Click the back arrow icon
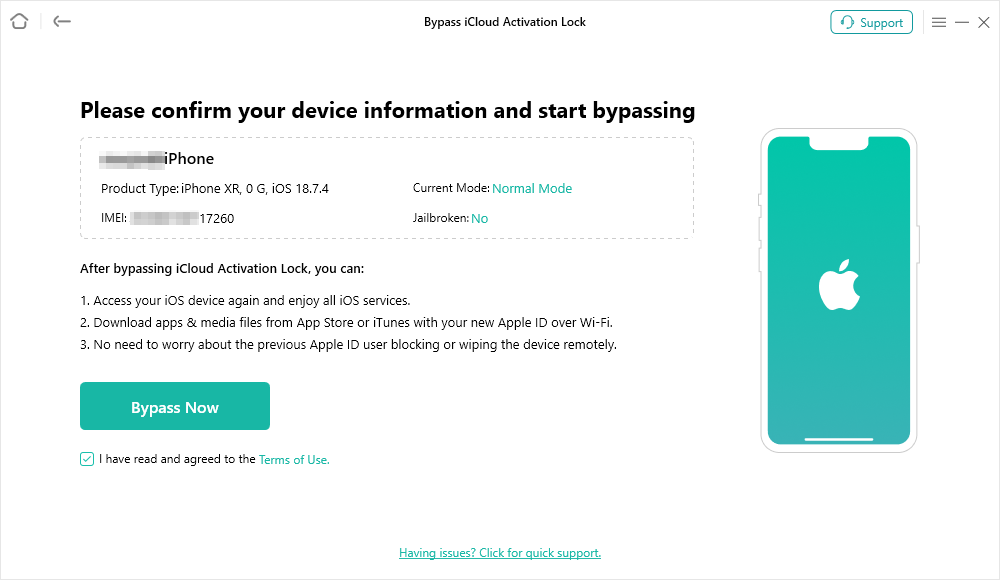 [62, 22]
